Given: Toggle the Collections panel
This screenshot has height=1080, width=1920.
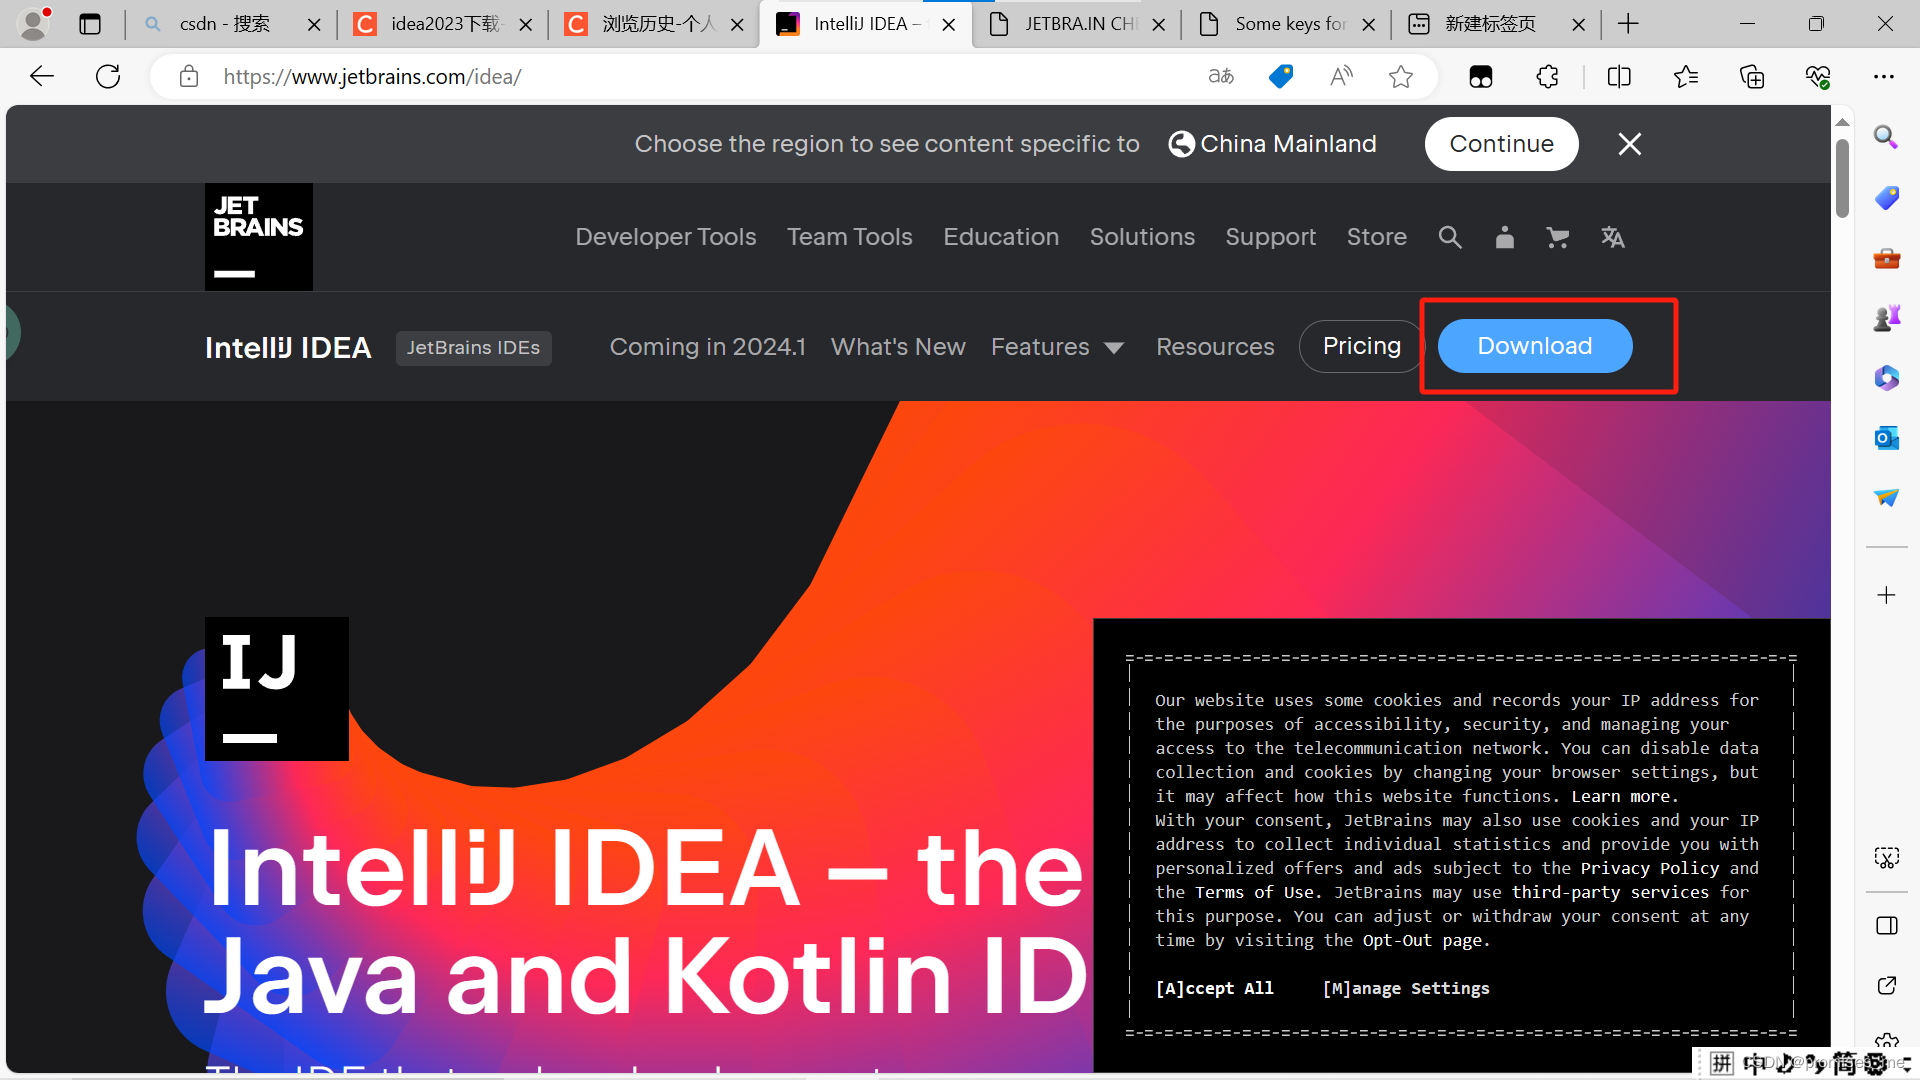Looking at the screenshot, I should [1752, 76].
